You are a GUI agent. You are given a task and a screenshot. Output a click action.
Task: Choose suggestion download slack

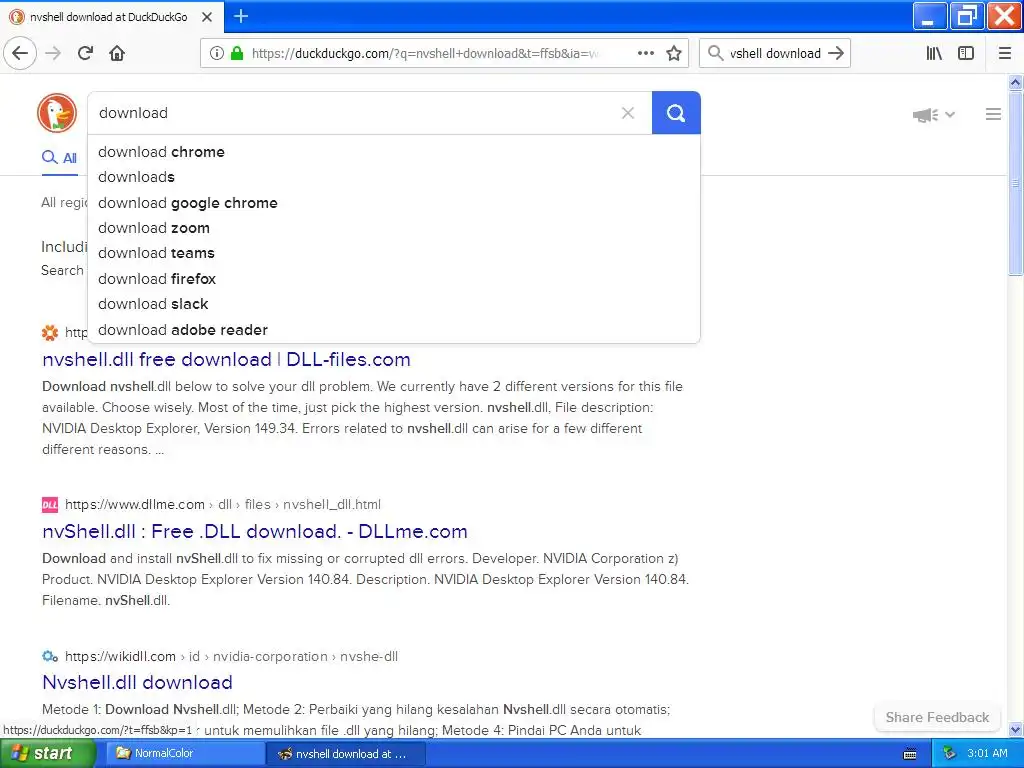point(394,304)
